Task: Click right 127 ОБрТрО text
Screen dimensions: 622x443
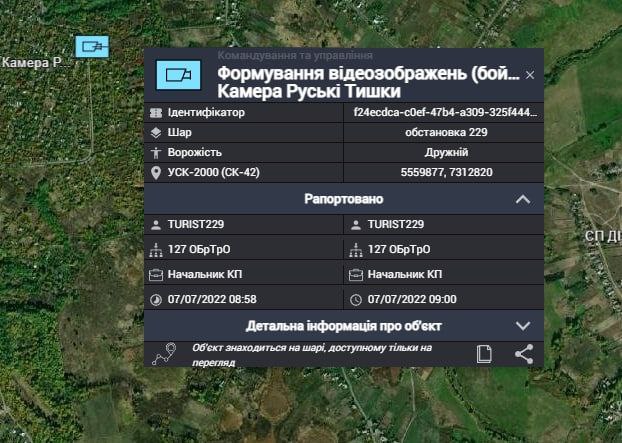Action: click(399, 249)
